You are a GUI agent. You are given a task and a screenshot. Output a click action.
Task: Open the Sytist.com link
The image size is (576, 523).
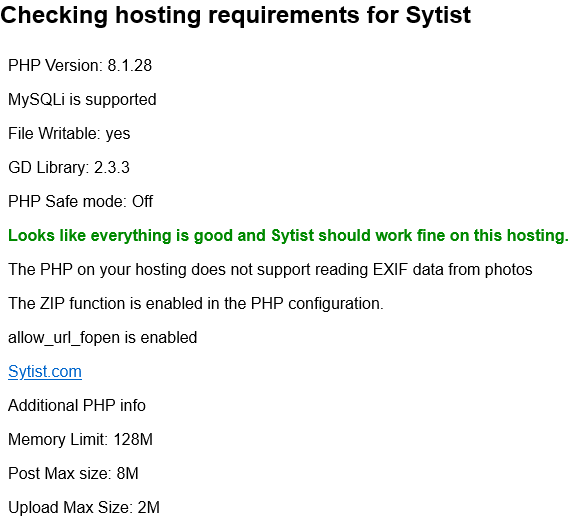tap(45, 372)
